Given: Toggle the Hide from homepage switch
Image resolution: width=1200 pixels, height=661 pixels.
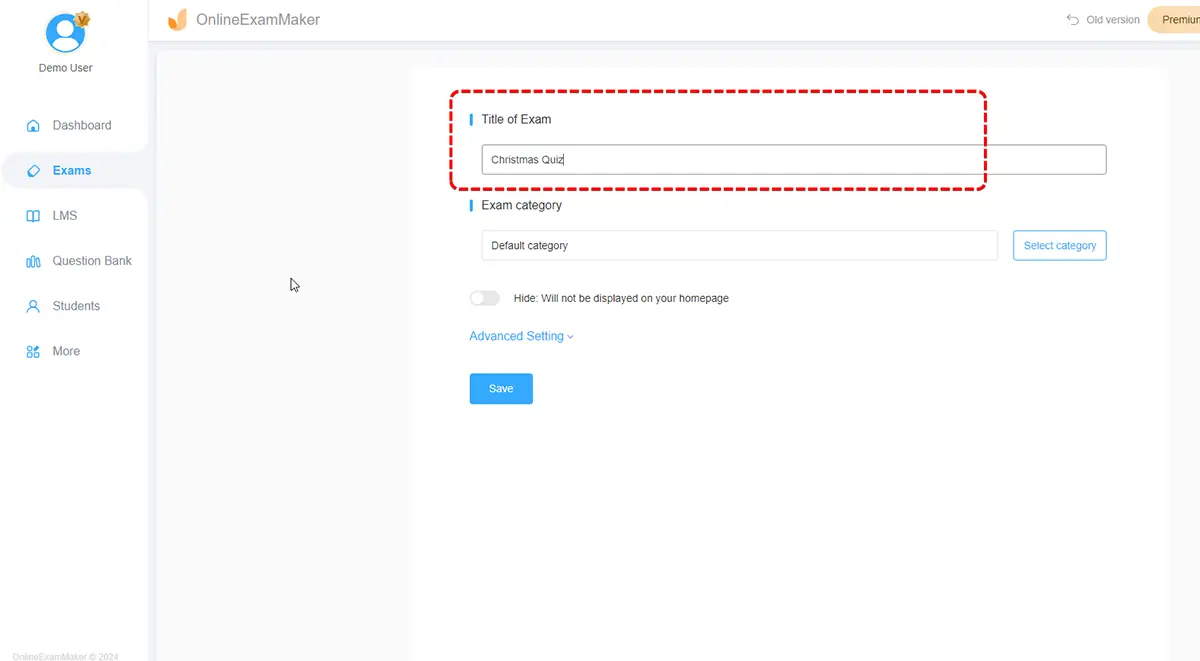Looking at the screenshot, I should tap(484, 298).
